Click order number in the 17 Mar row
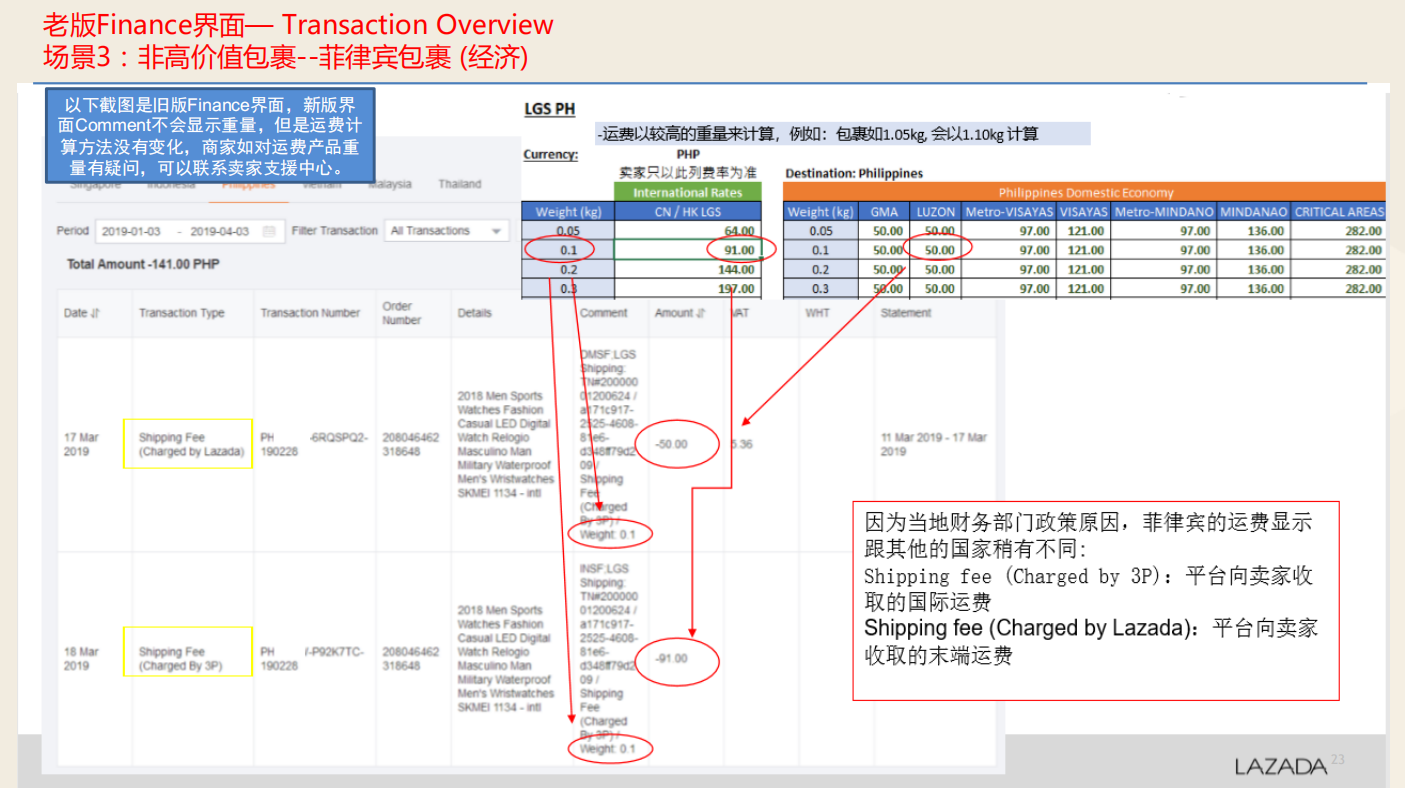 click(410, 445)
